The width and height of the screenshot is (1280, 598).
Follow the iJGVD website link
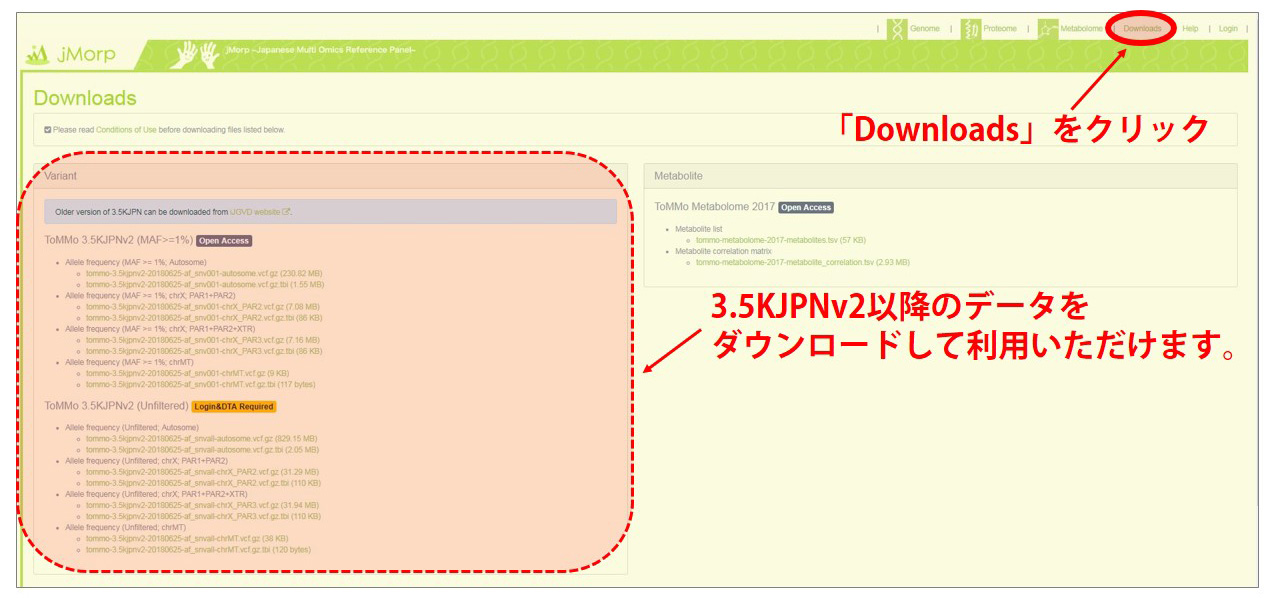click(255, 212)
